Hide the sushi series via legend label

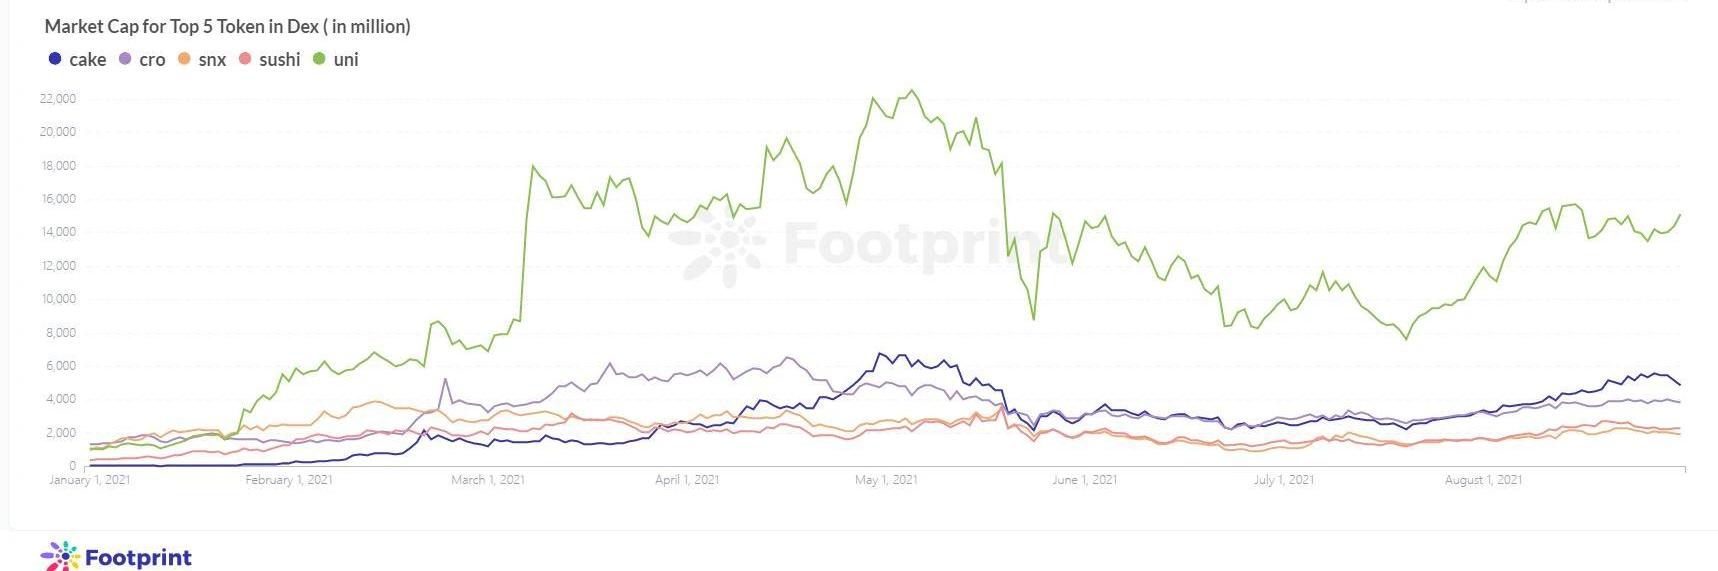279,60
